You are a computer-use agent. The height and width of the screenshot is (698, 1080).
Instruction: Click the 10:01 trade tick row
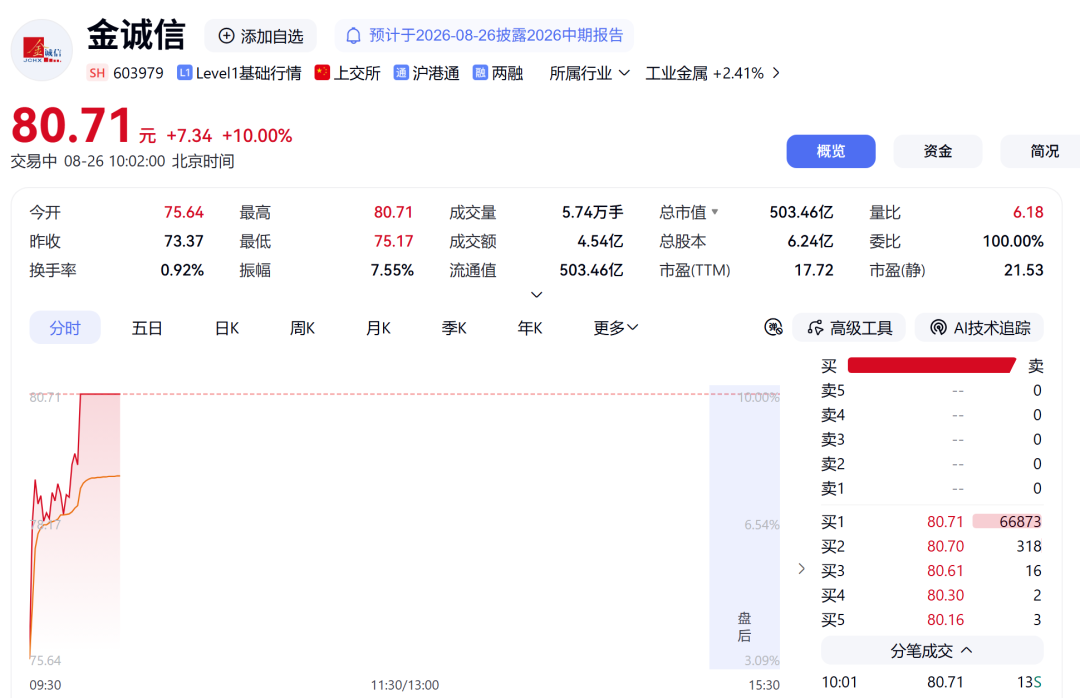(932, 682)
